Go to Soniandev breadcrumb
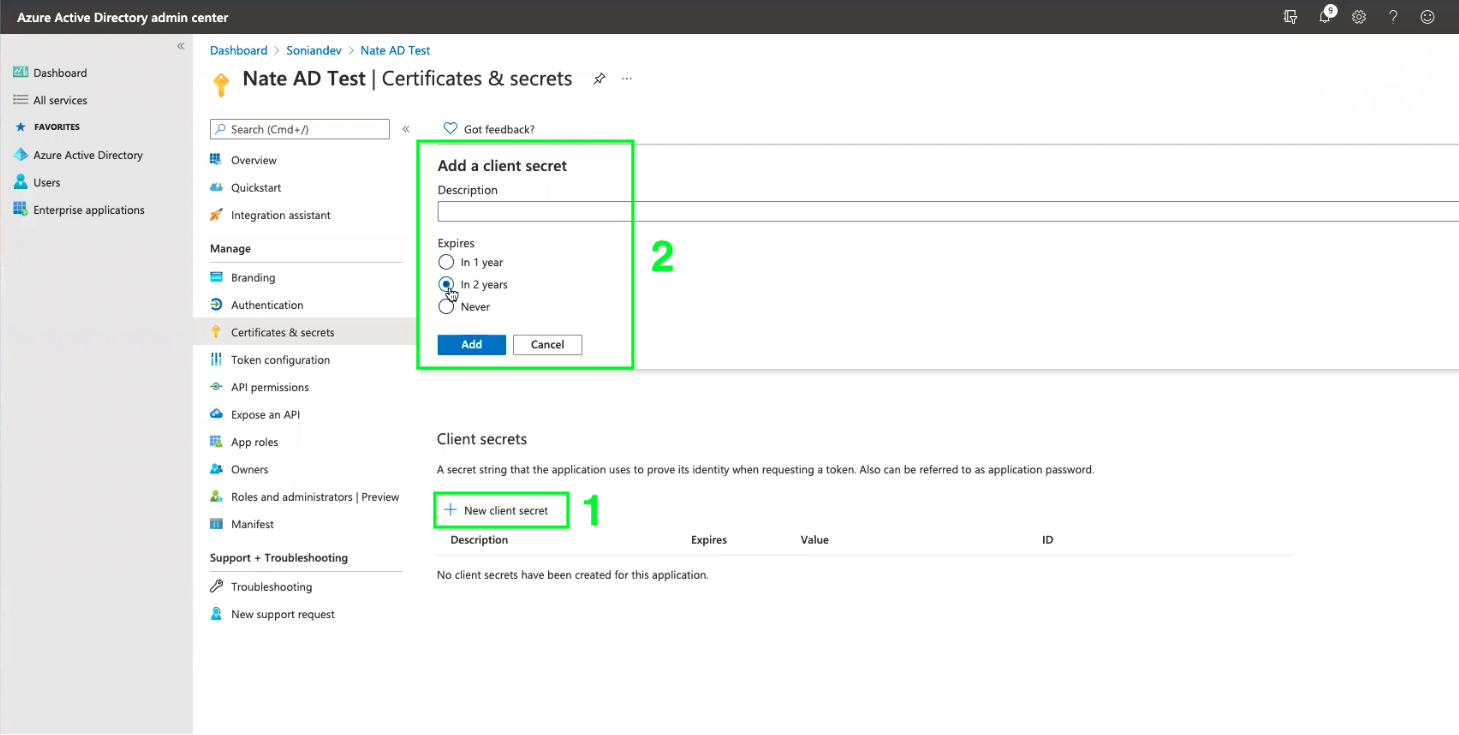Screen dimensions: 1459x735 [314, 50]
